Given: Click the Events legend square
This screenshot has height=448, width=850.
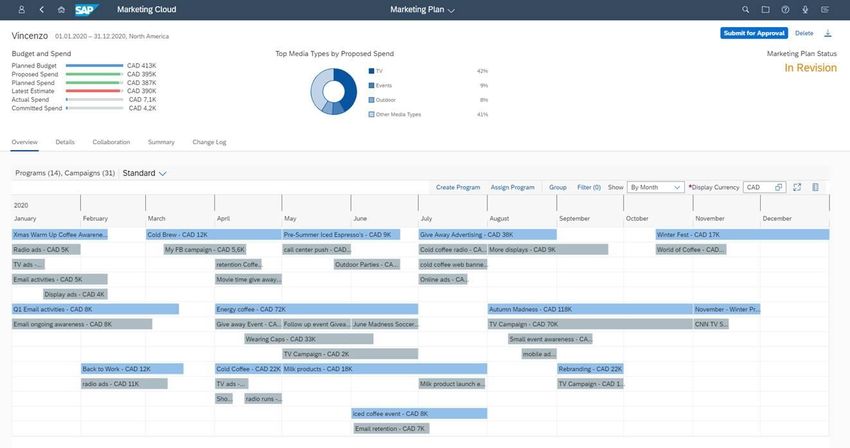Looking at the screenshot, I should tap(371, 85).
